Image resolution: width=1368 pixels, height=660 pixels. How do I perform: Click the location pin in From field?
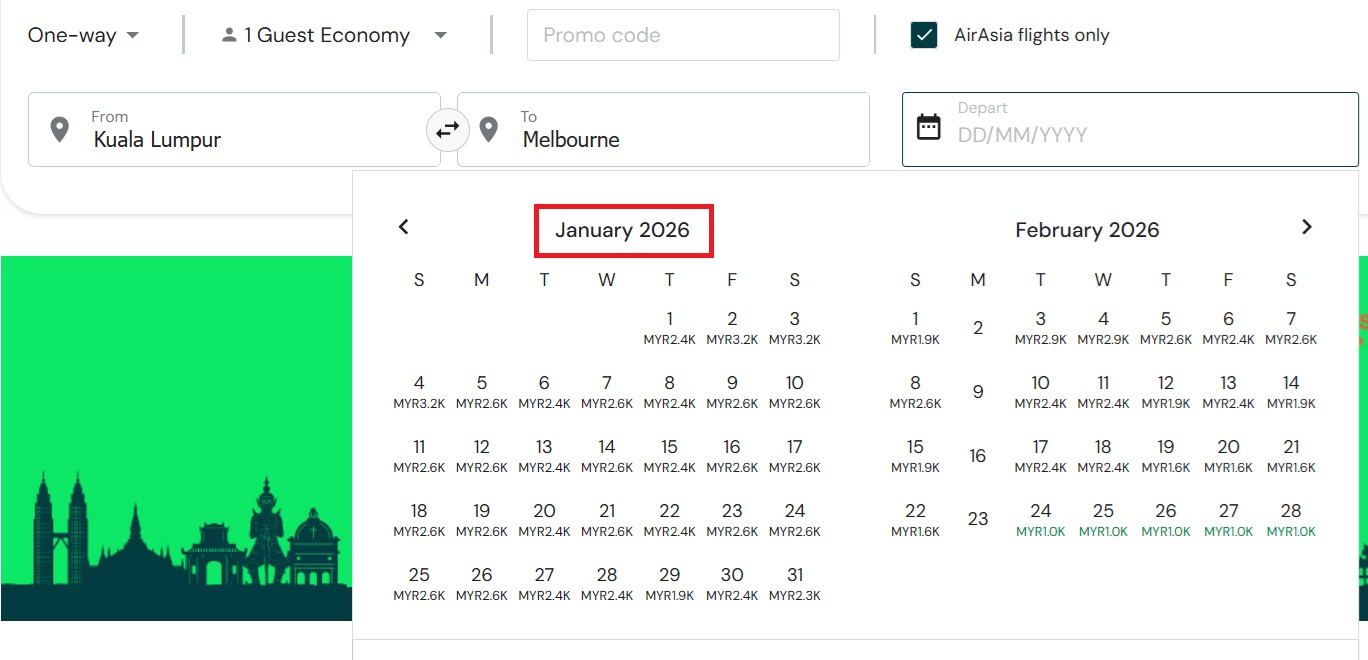pos(59,129)
